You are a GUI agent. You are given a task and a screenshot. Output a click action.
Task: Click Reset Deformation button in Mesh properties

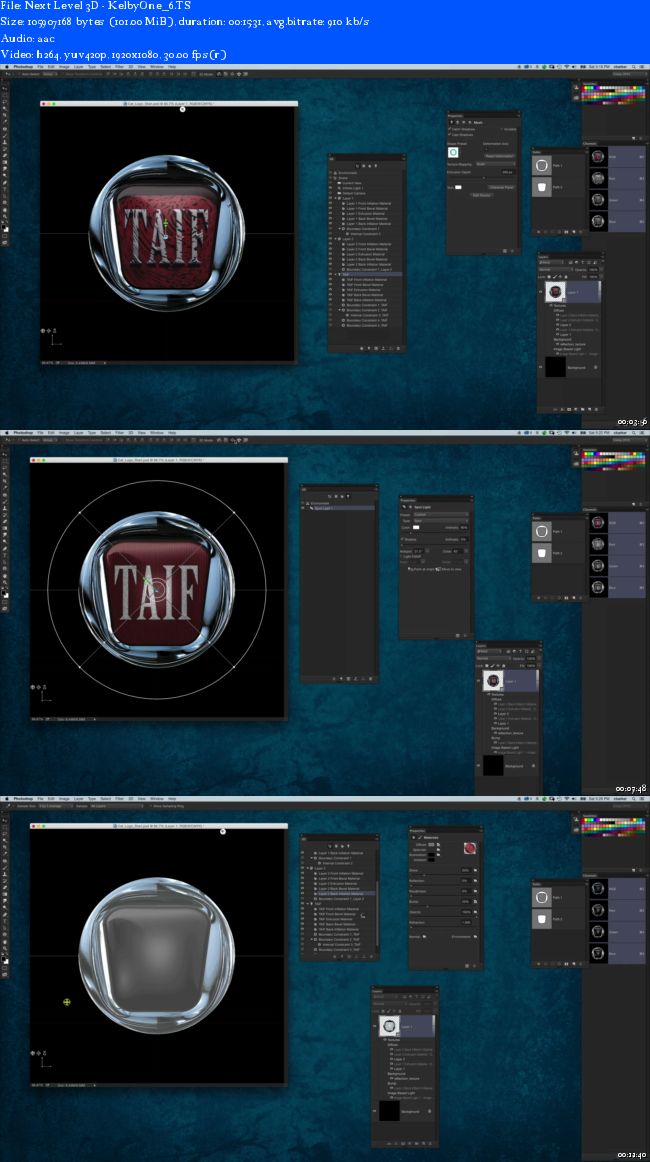click(x=500, y=156)
